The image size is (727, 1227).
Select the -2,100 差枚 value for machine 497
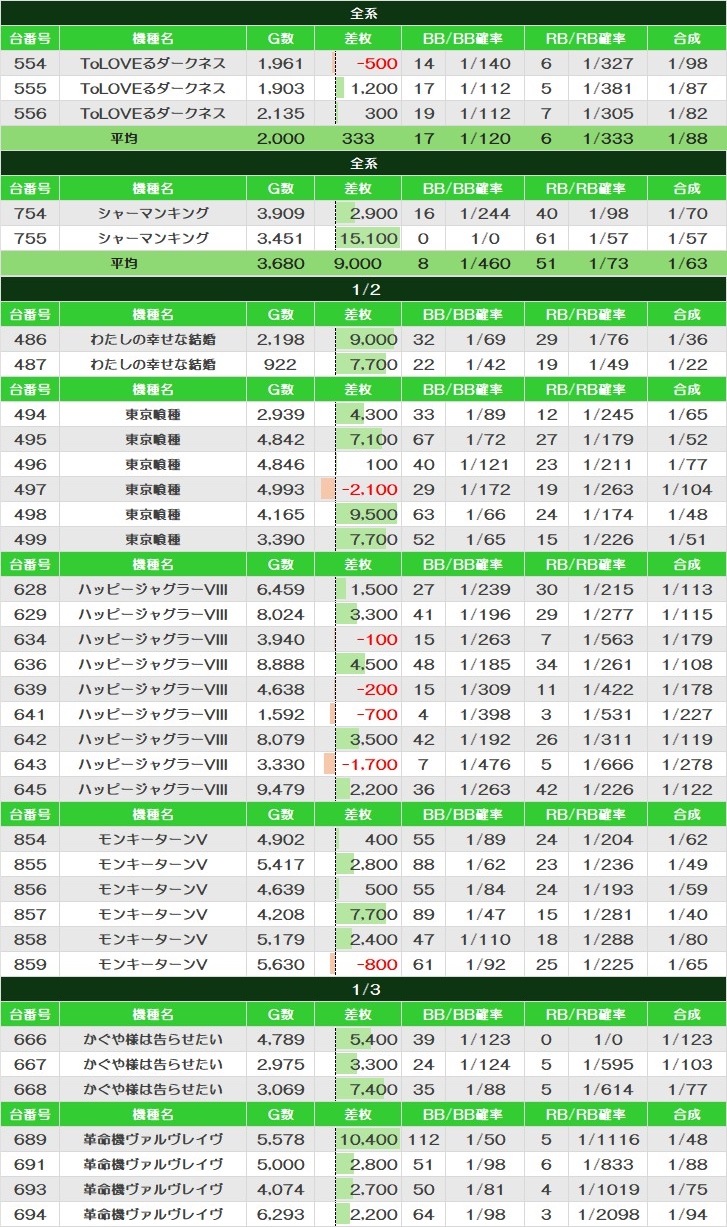pyautogui.click(x=369, y=489)
